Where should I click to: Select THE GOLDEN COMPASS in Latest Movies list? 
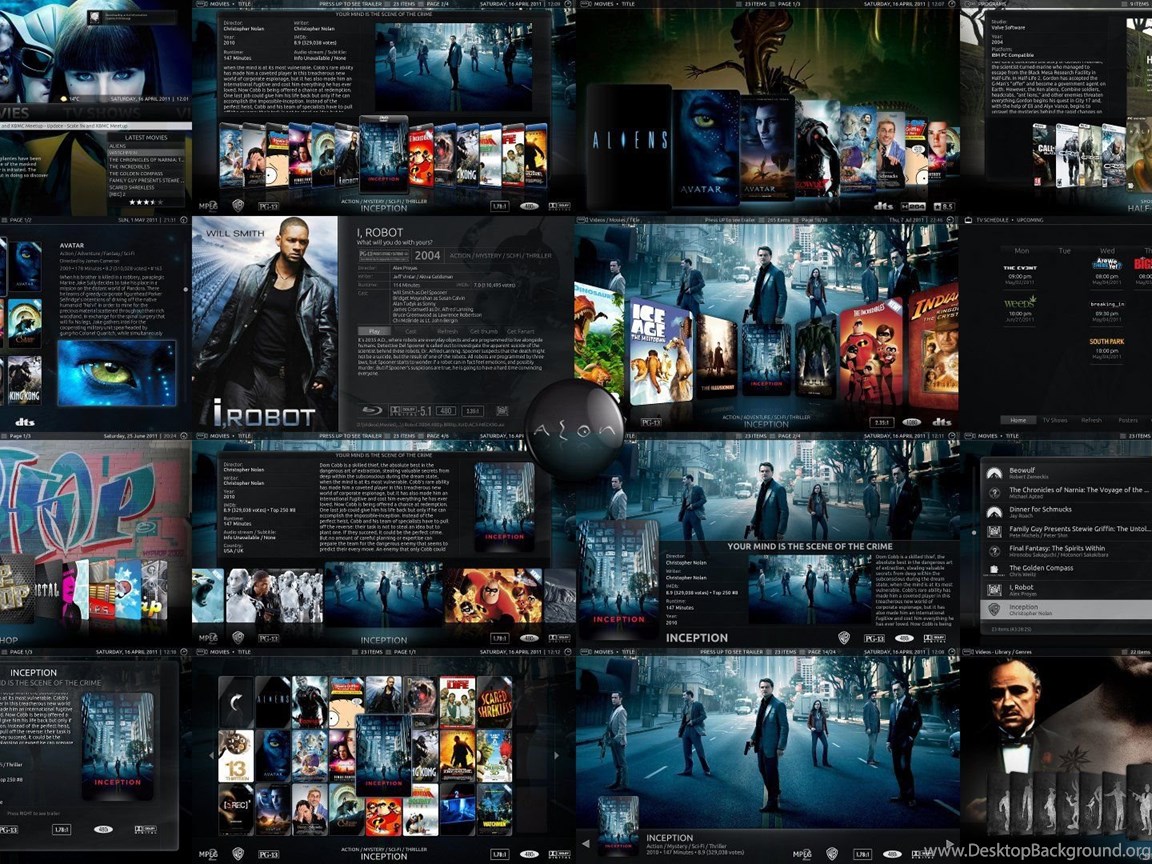(145, 173)
